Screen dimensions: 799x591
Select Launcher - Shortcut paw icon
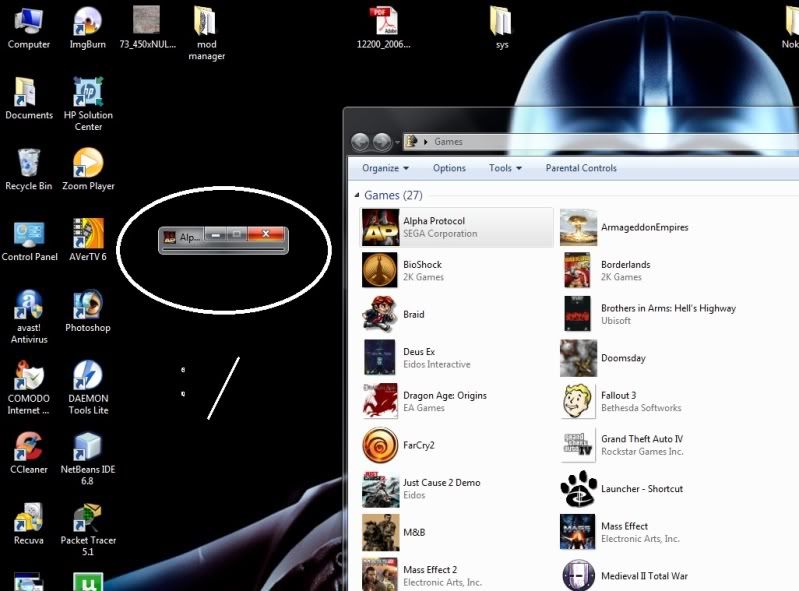(x=578, y=489)
